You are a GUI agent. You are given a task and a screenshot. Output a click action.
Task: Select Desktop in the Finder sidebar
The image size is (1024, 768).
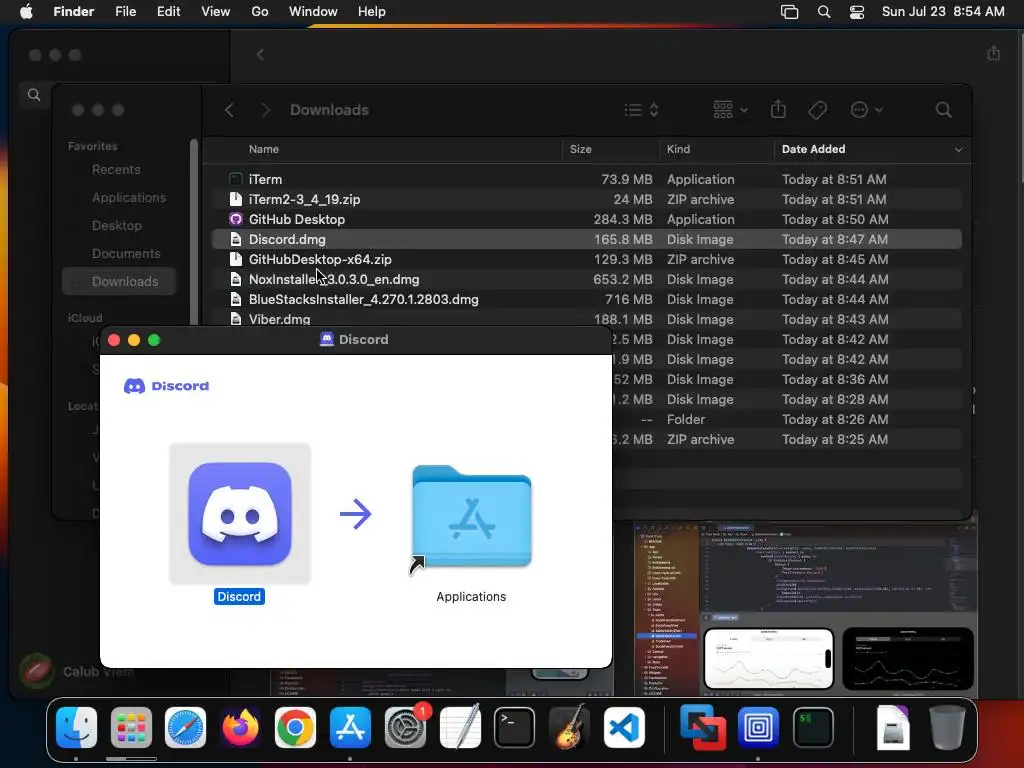116,226
